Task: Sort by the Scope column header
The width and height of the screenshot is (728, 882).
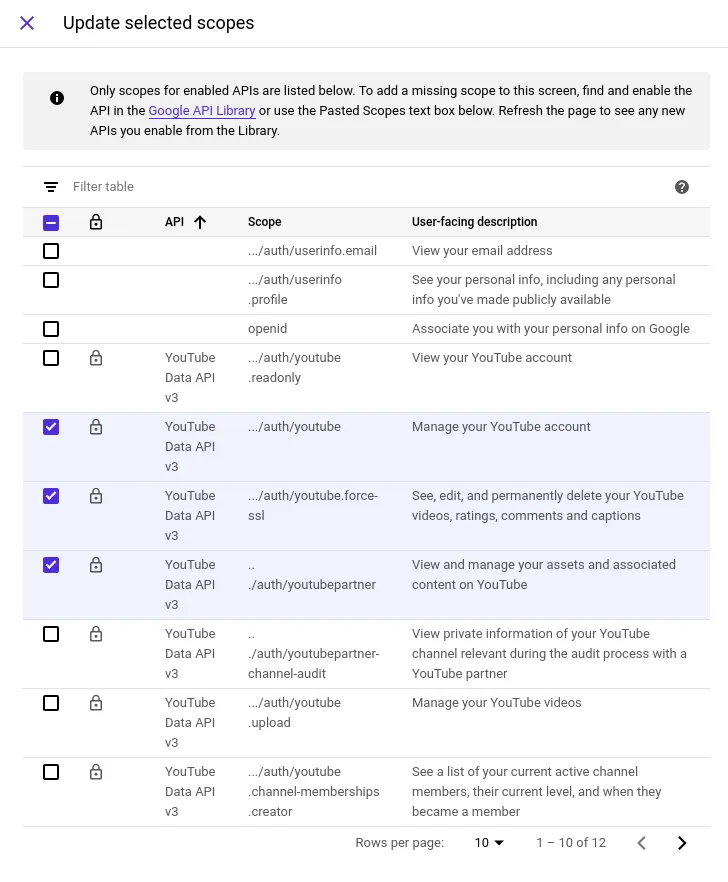Action: tap(265, 222)
